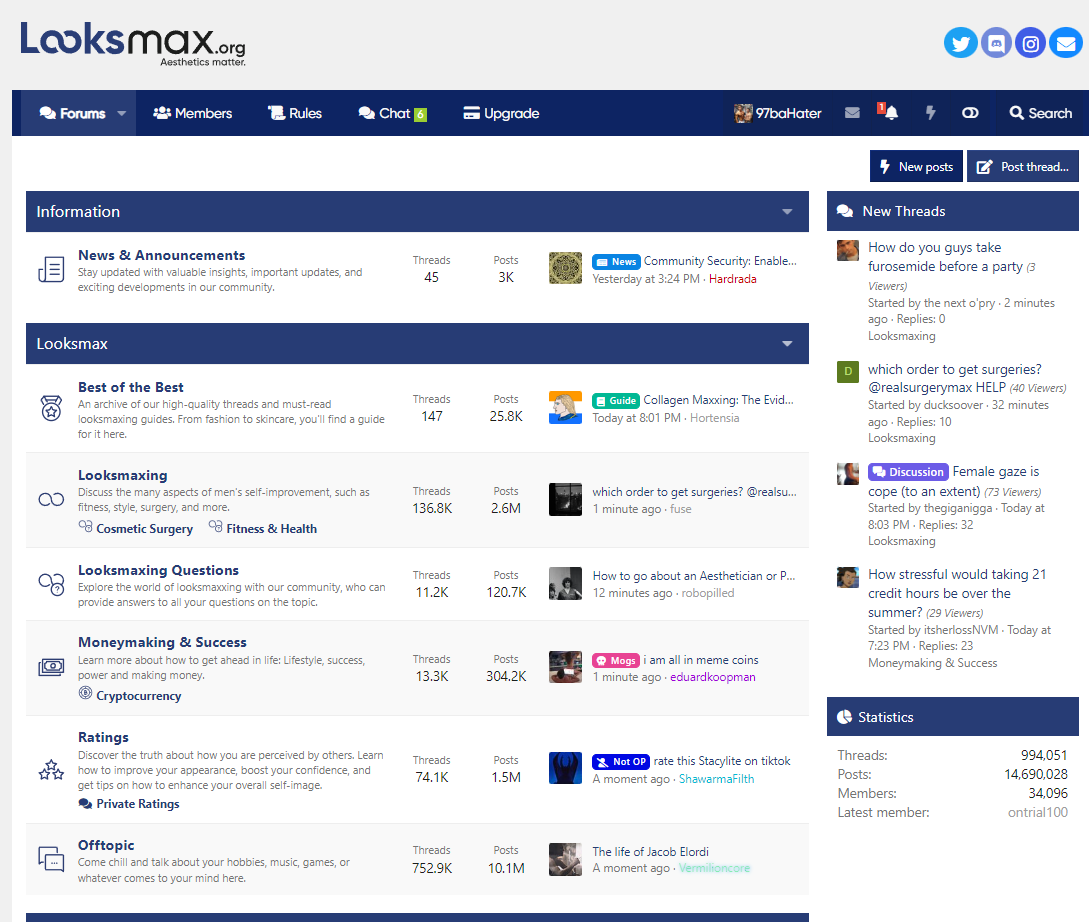Open the Cryptocurrency subforum link
Viewport: 1089px width, 922px height.
[x=138, y=696]
